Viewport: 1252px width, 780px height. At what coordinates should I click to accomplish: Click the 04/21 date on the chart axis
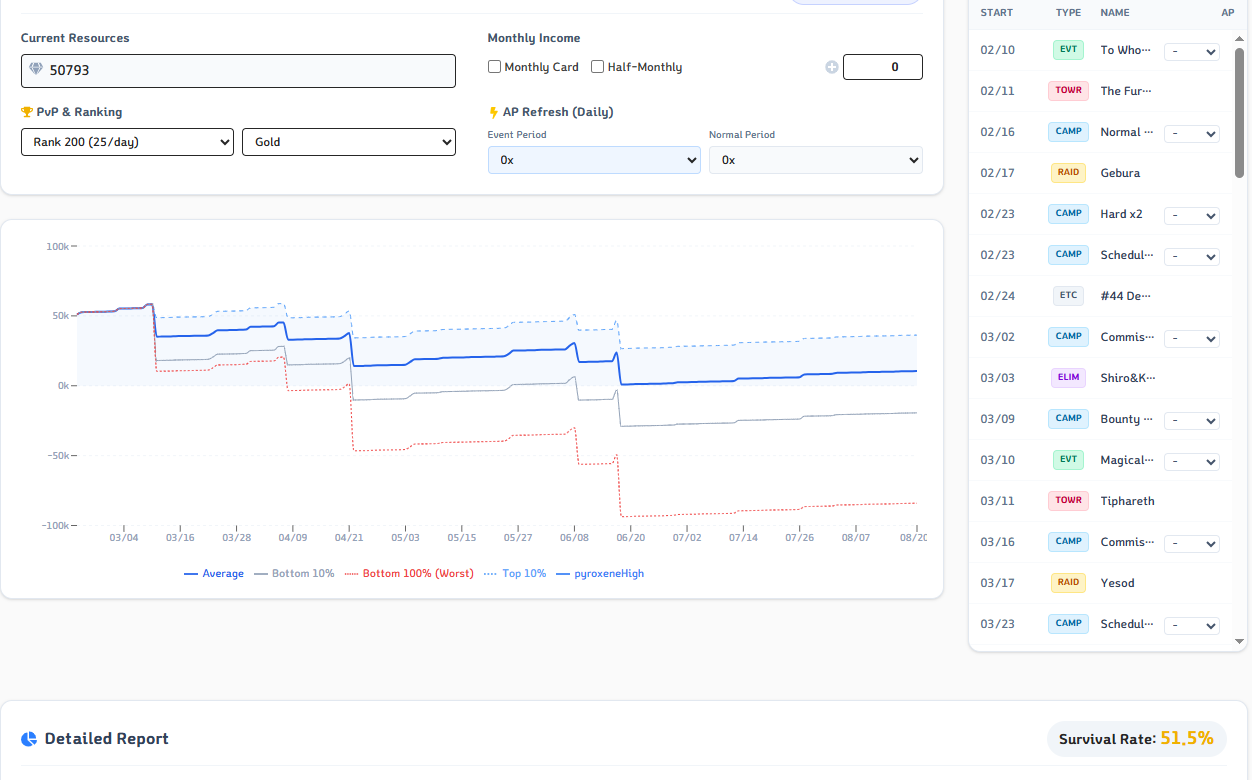349,537
